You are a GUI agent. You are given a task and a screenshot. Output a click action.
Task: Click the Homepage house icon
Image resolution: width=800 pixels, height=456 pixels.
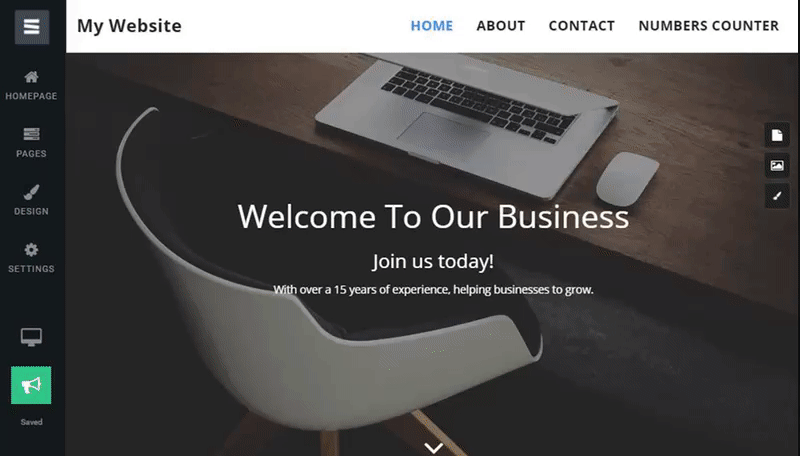(x=31, y=77)
